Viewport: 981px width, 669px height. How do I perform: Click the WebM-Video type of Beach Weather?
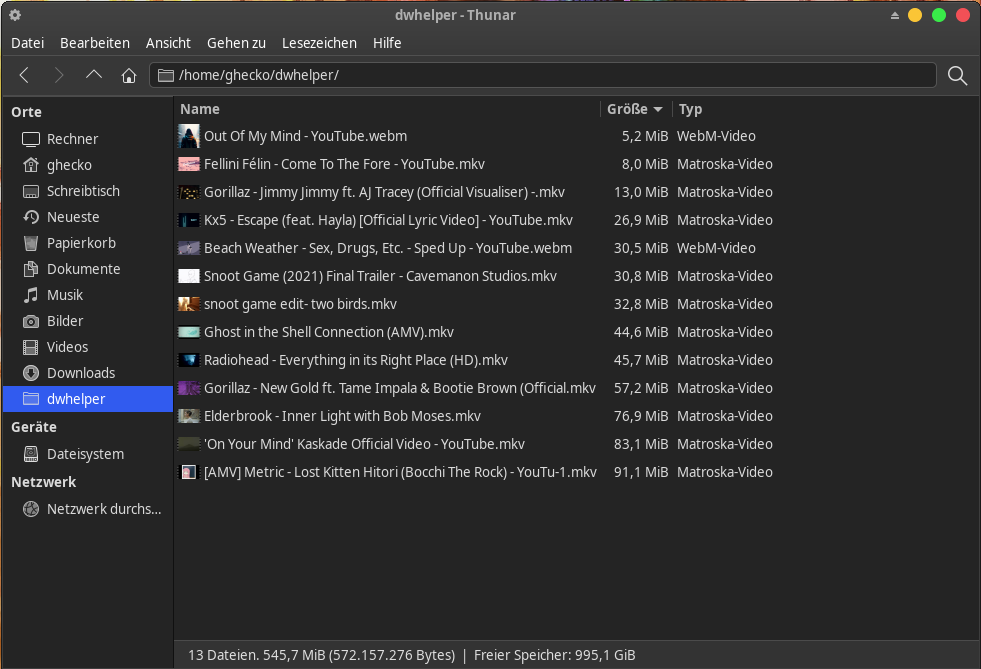click(716, 248)
